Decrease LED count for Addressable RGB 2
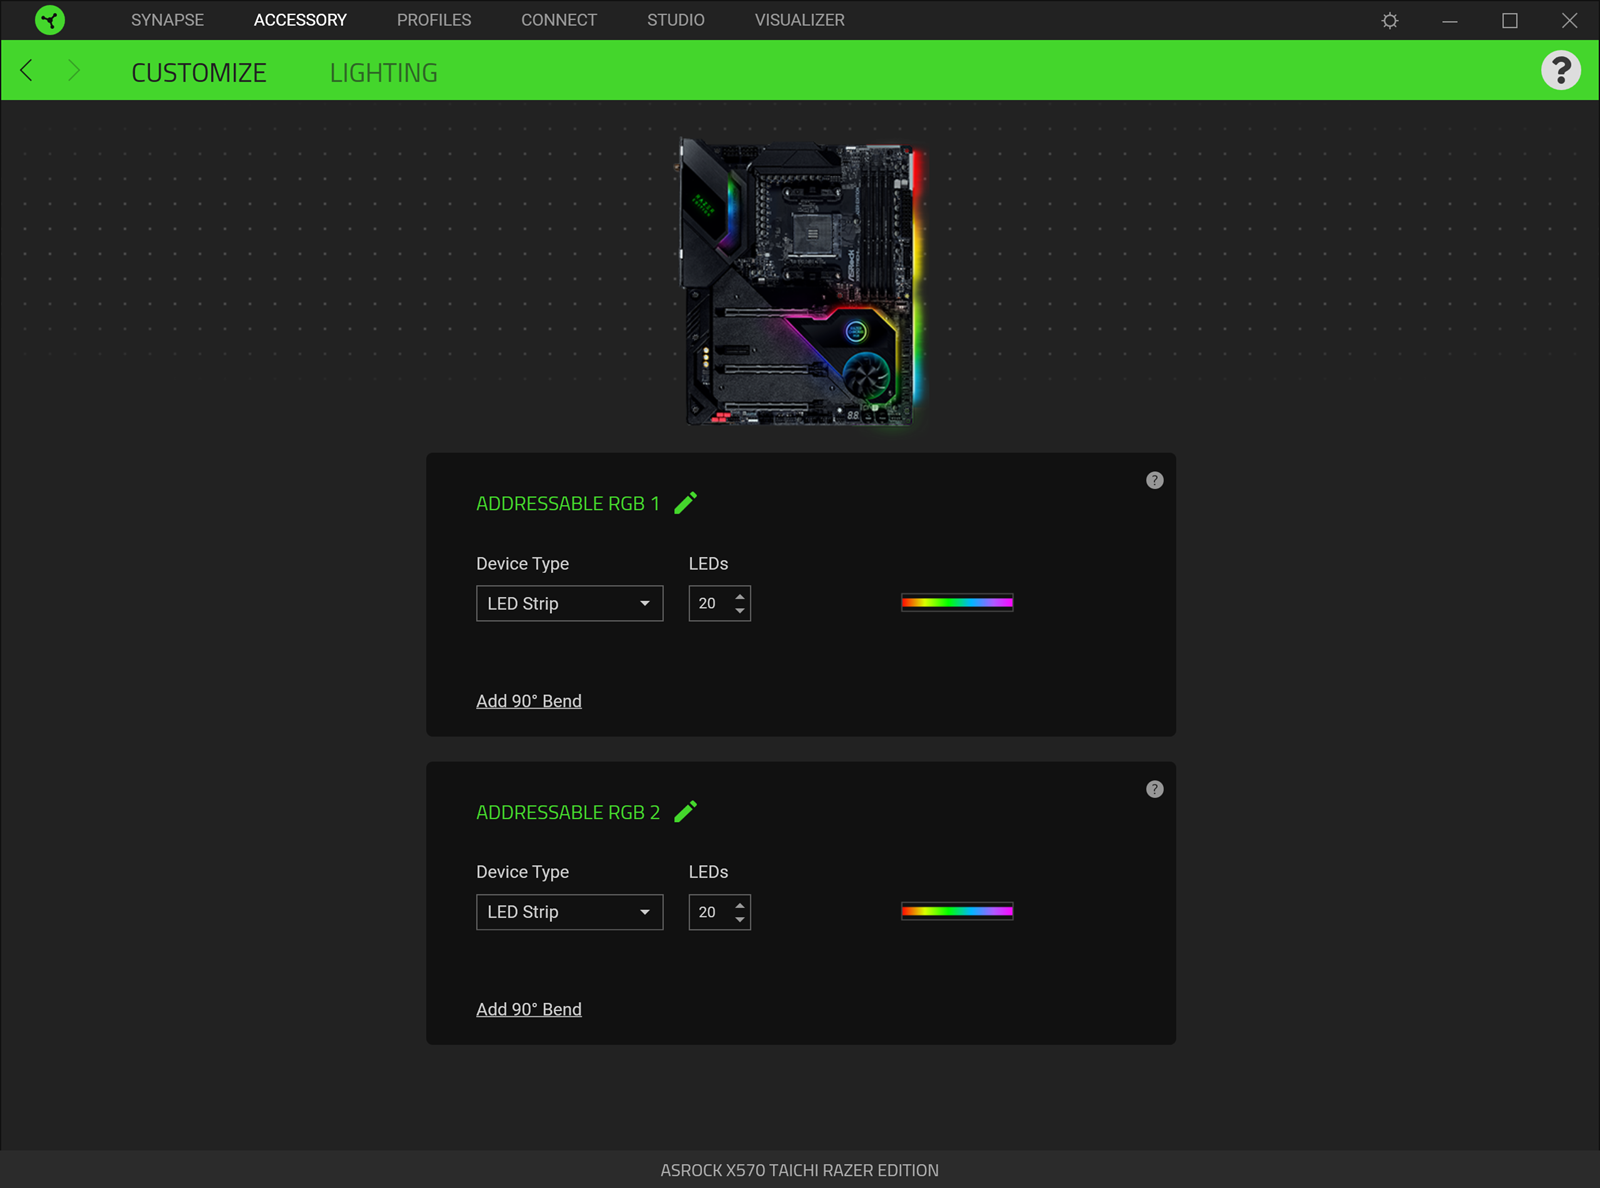1600x1188 pixels. (740, 919)
